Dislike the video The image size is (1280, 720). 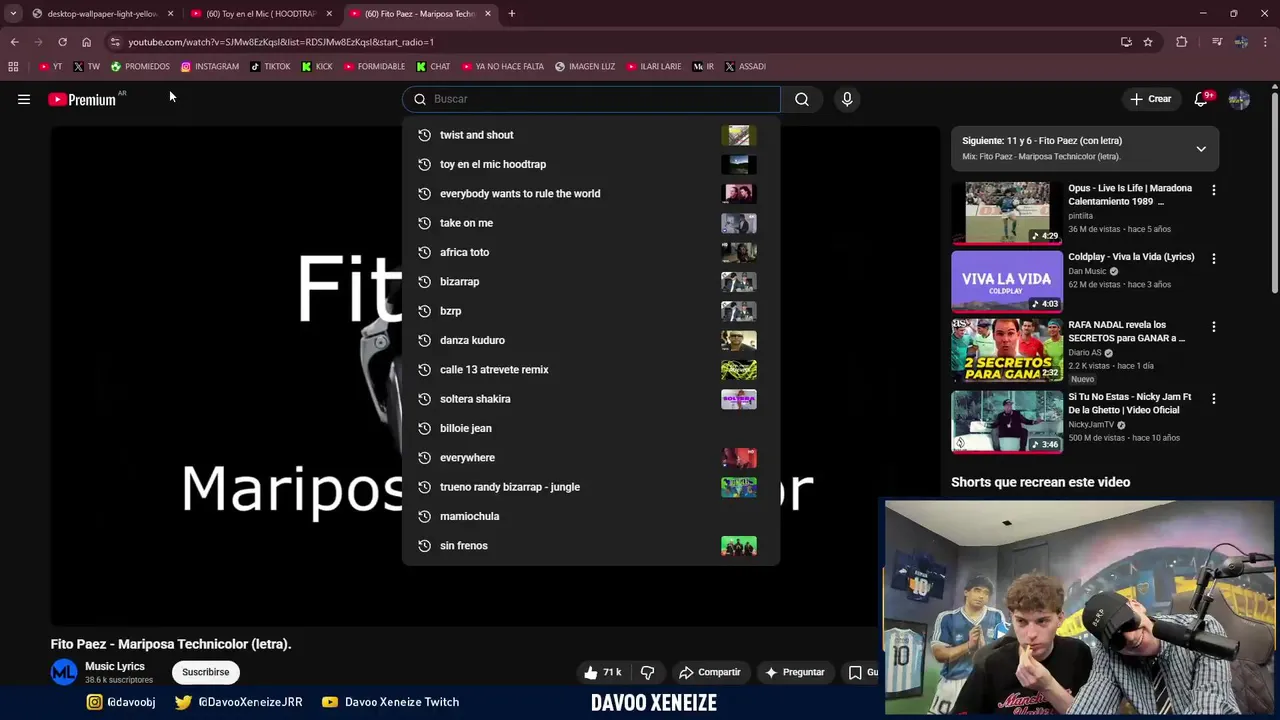tap(647, 672)
